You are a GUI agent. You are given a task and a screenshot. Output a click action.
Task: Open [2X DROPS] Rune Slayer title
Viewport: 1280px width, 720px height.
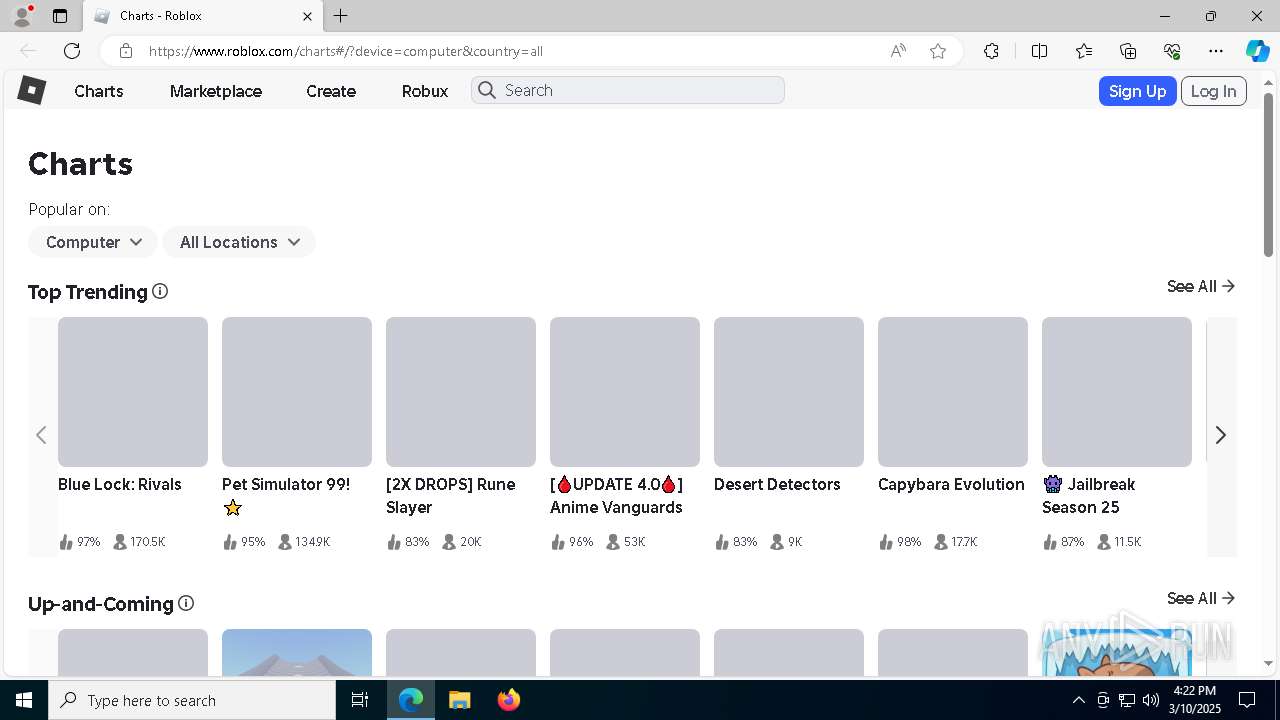pos(451,496)
